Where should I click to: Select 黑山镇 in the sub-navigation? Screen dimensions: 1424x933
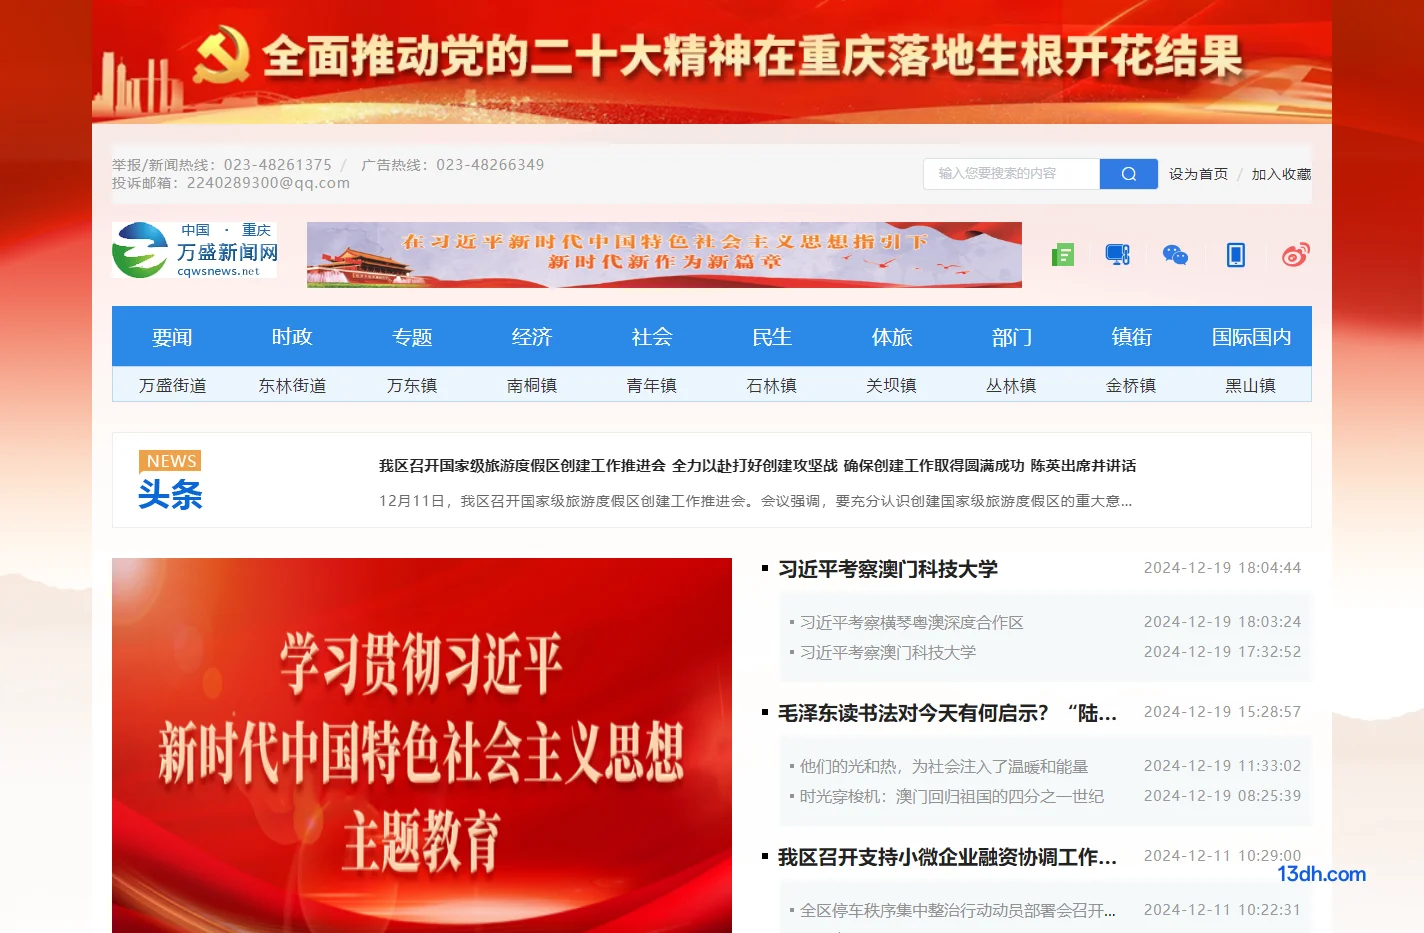pos(1251,385)
